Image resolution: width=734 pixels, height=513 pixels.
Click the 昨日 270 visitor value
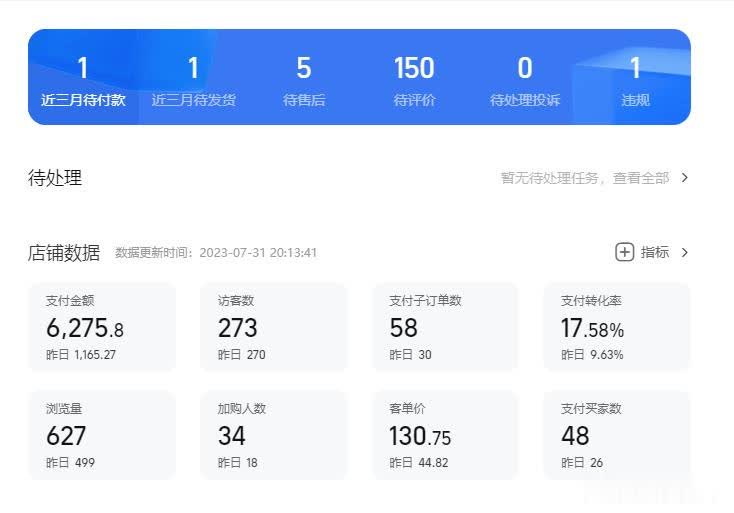pyautogui.click(x=242, y=355)
